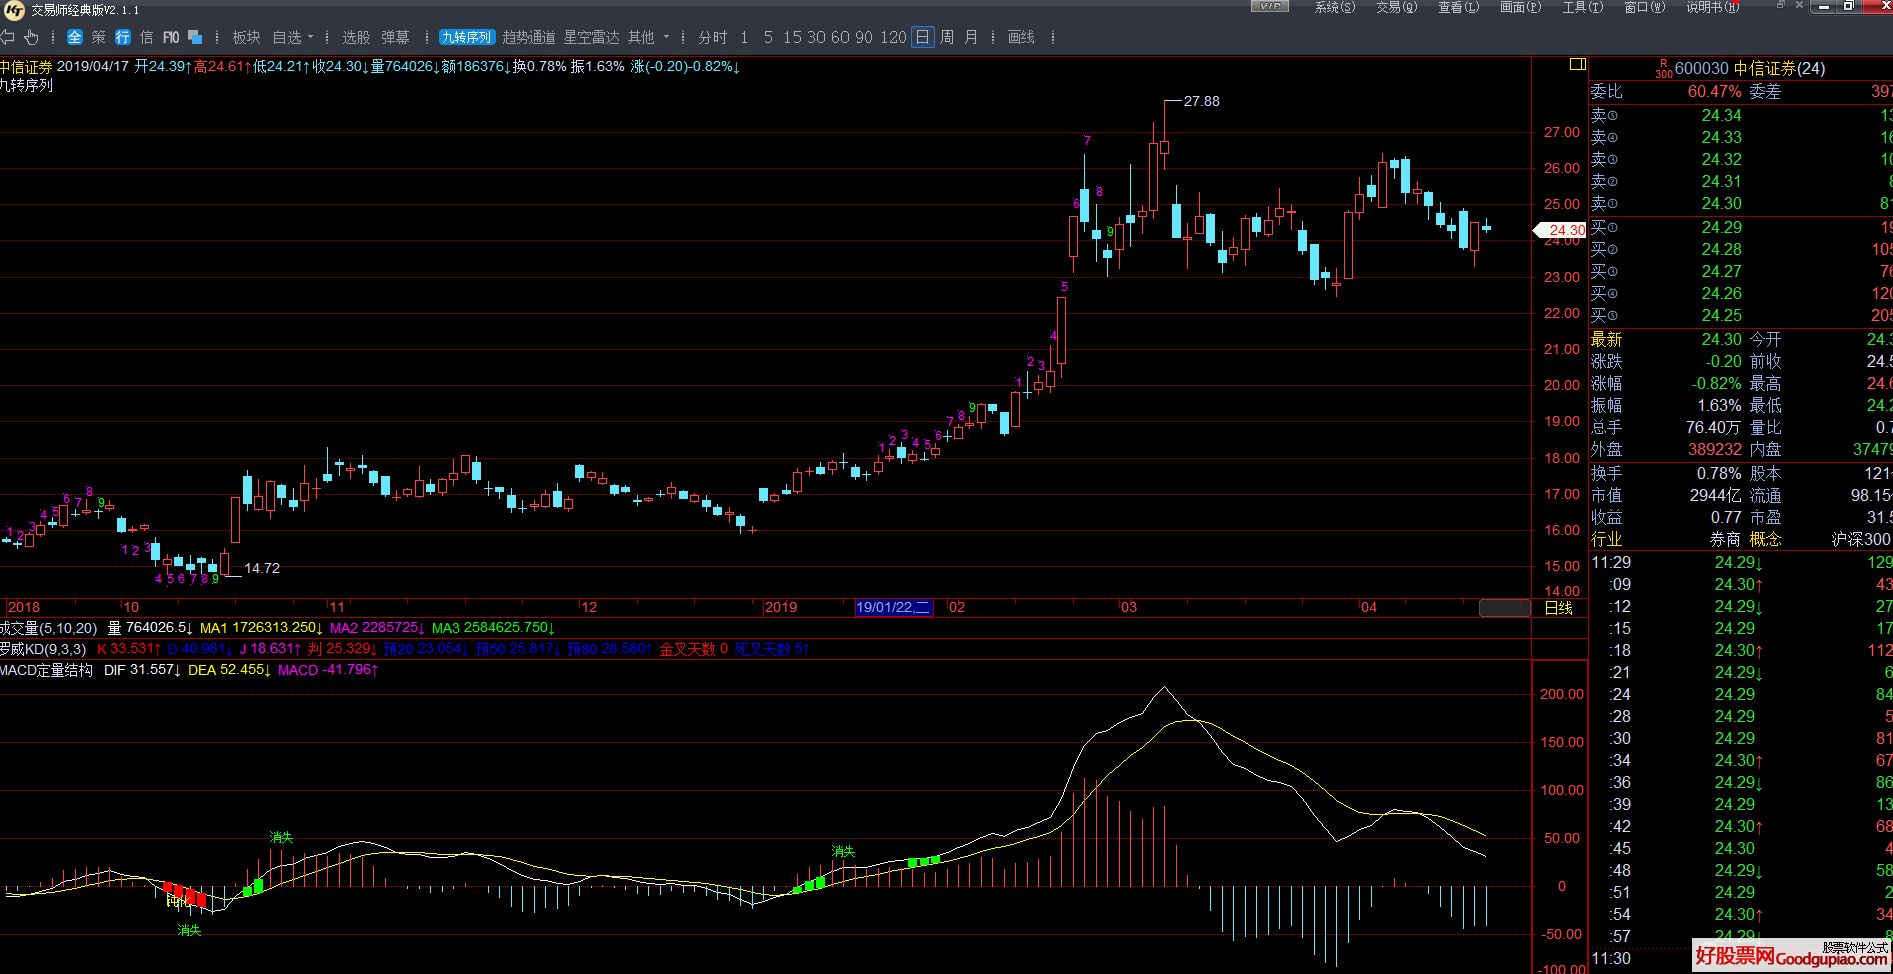1893x974 pixels.
Task: Click the 罗威KD(9,3,3) indicator label
Action: pos(43,650)
